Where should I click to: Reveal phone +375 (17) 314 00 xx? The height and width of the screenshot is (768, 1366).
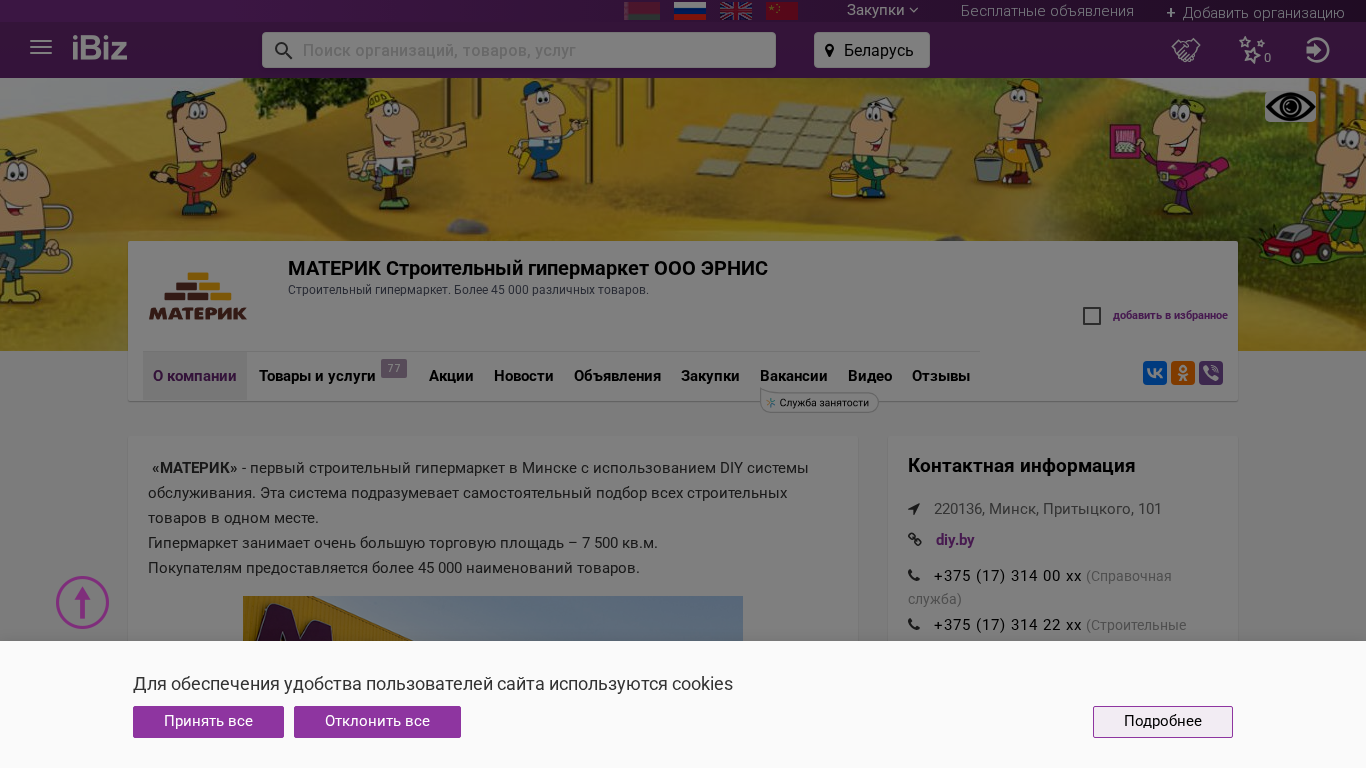(1008, 576)
